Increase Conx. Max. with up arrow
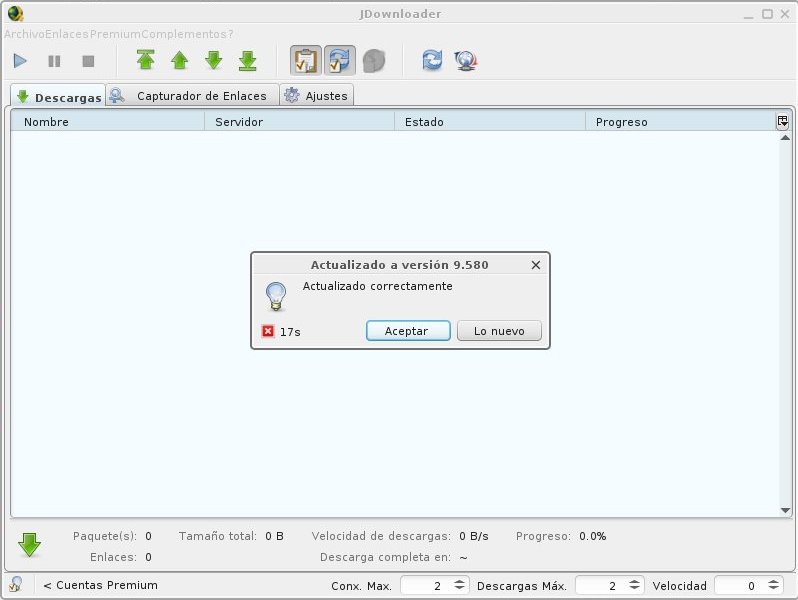Viewport: 798px width, 600px height. click(459, 582)
